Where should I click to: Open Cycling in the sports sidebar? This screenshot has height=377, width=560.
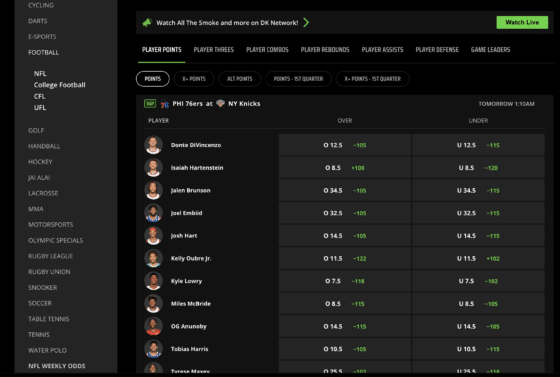click(41, 5)
